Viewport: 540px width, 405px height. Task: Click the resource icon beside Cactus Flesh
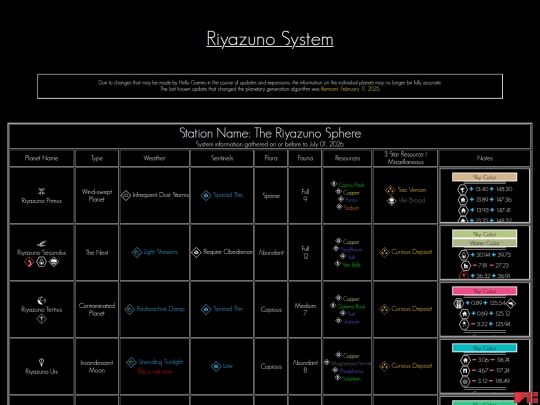tap(334, 184)
